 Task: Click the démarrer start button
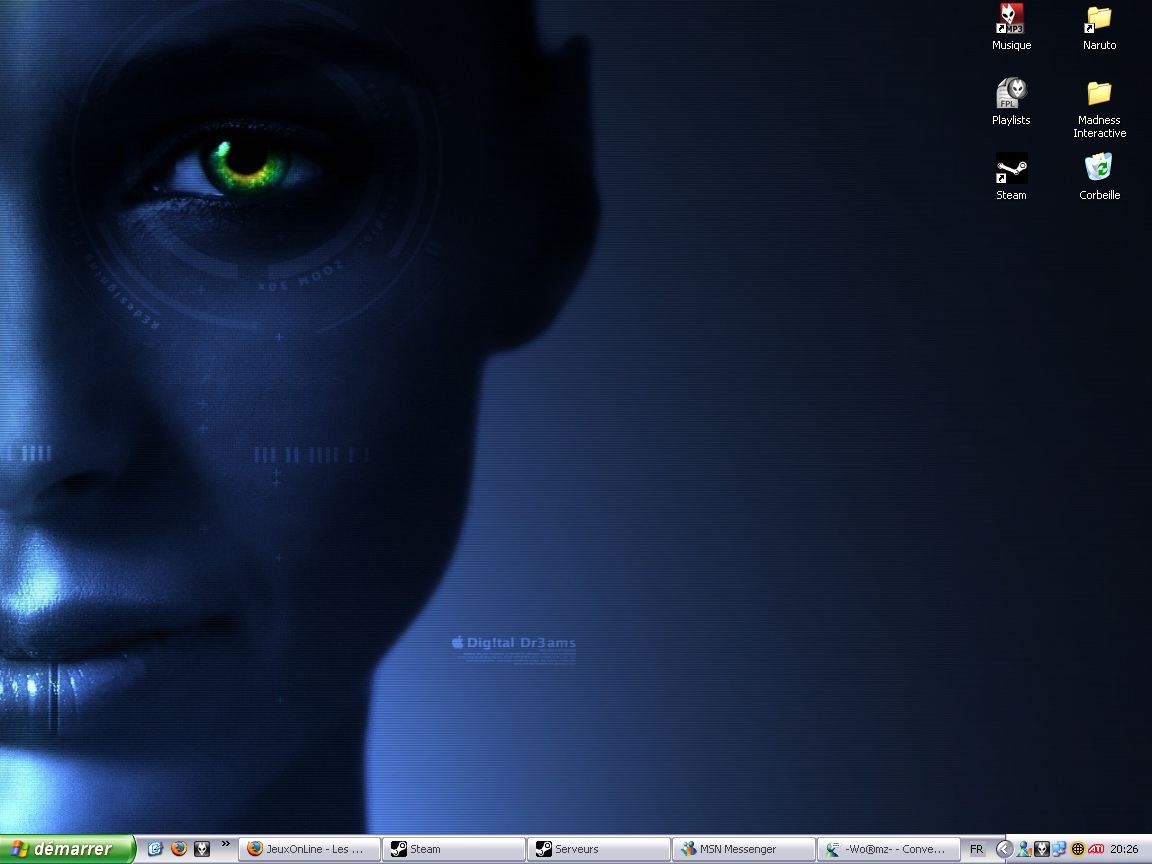pos(68,849)
